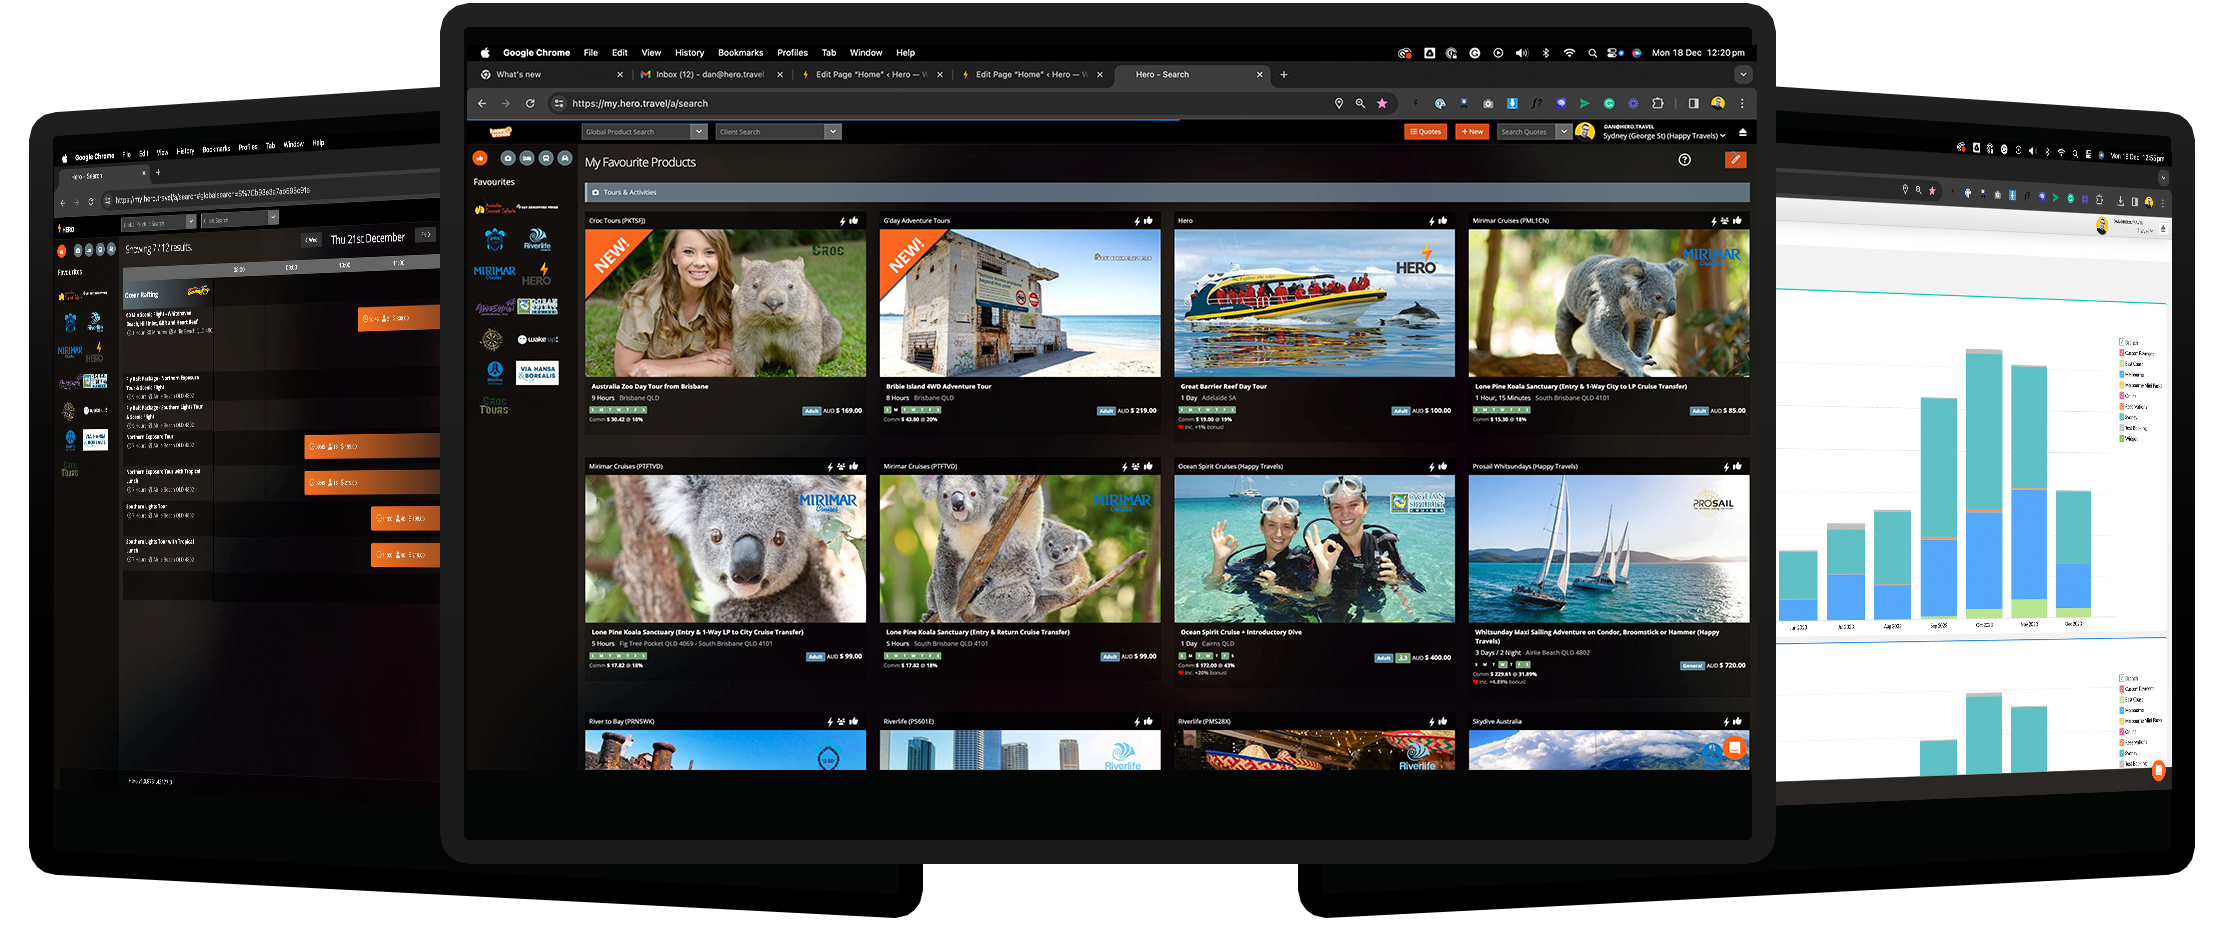Click the orange pencil edit button
The height and width of the screenshot is (936, 2223).
1735,160
